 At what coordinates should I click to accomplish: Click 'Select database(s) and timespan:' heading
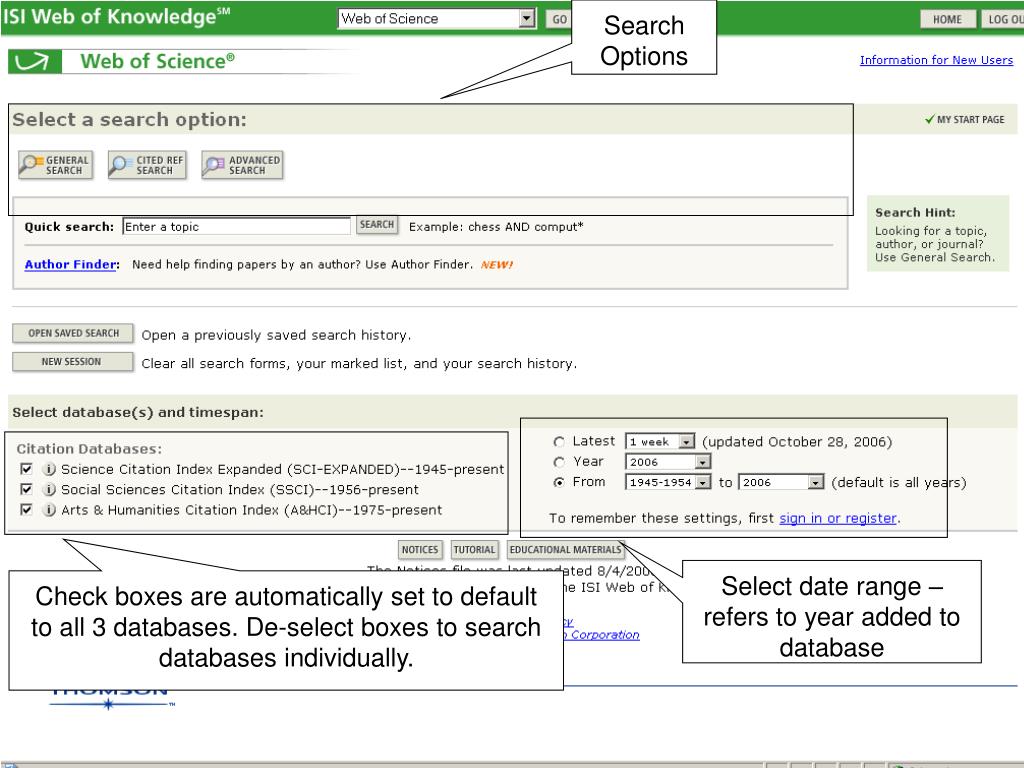tap(138, 412)
